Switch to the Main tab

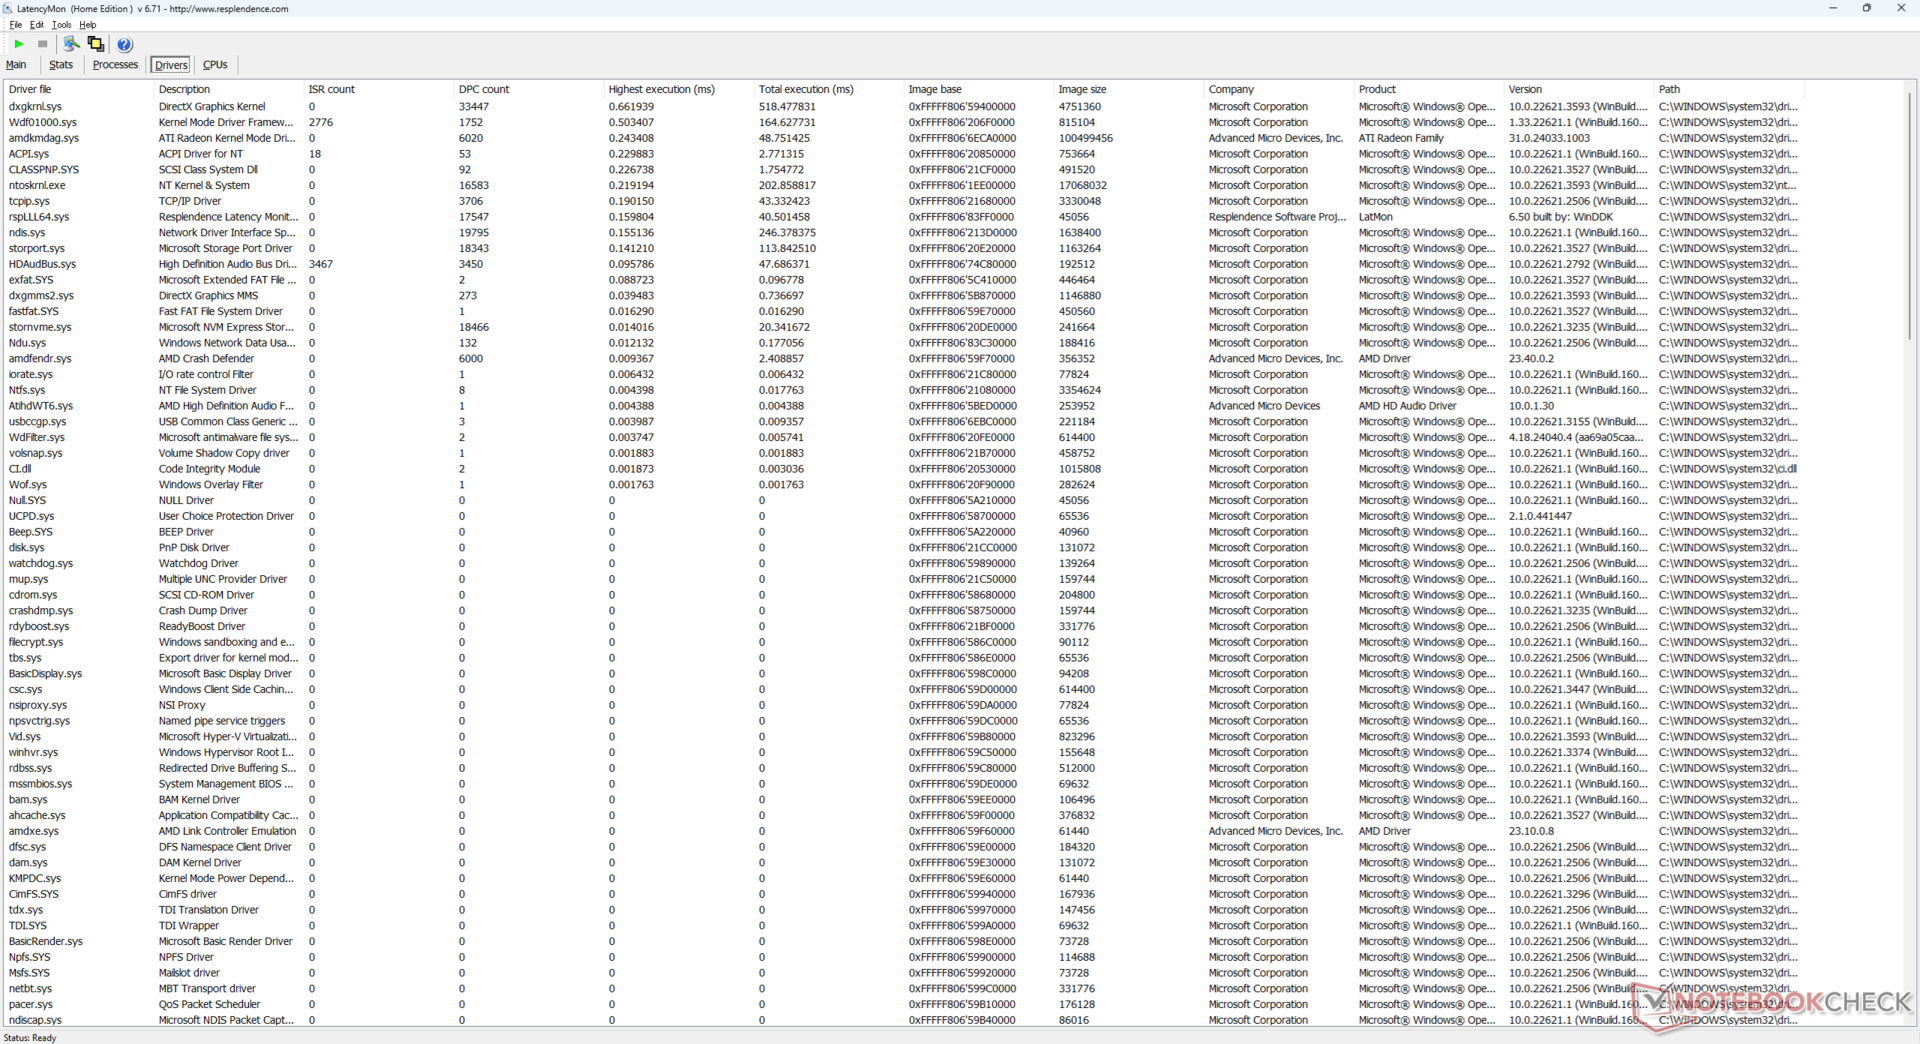(x=16, y=65)
